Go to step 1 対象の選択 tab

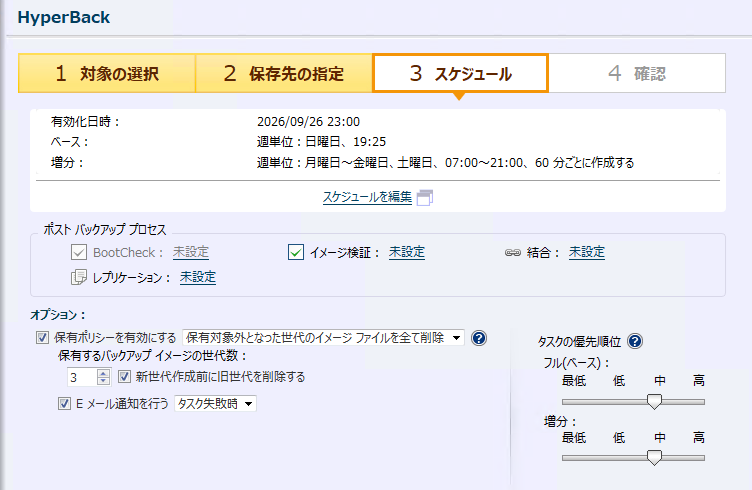pos(107,73)
